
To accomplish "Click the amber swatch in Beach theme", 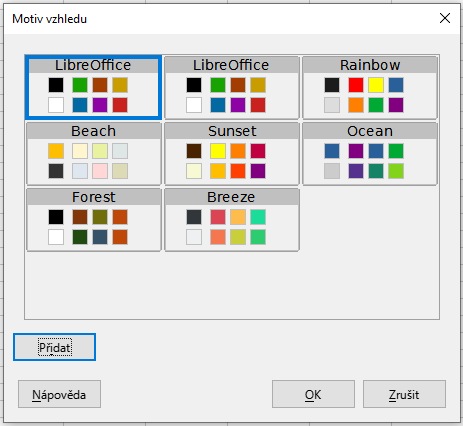I will pyautogui.click(x=56, y=151).
